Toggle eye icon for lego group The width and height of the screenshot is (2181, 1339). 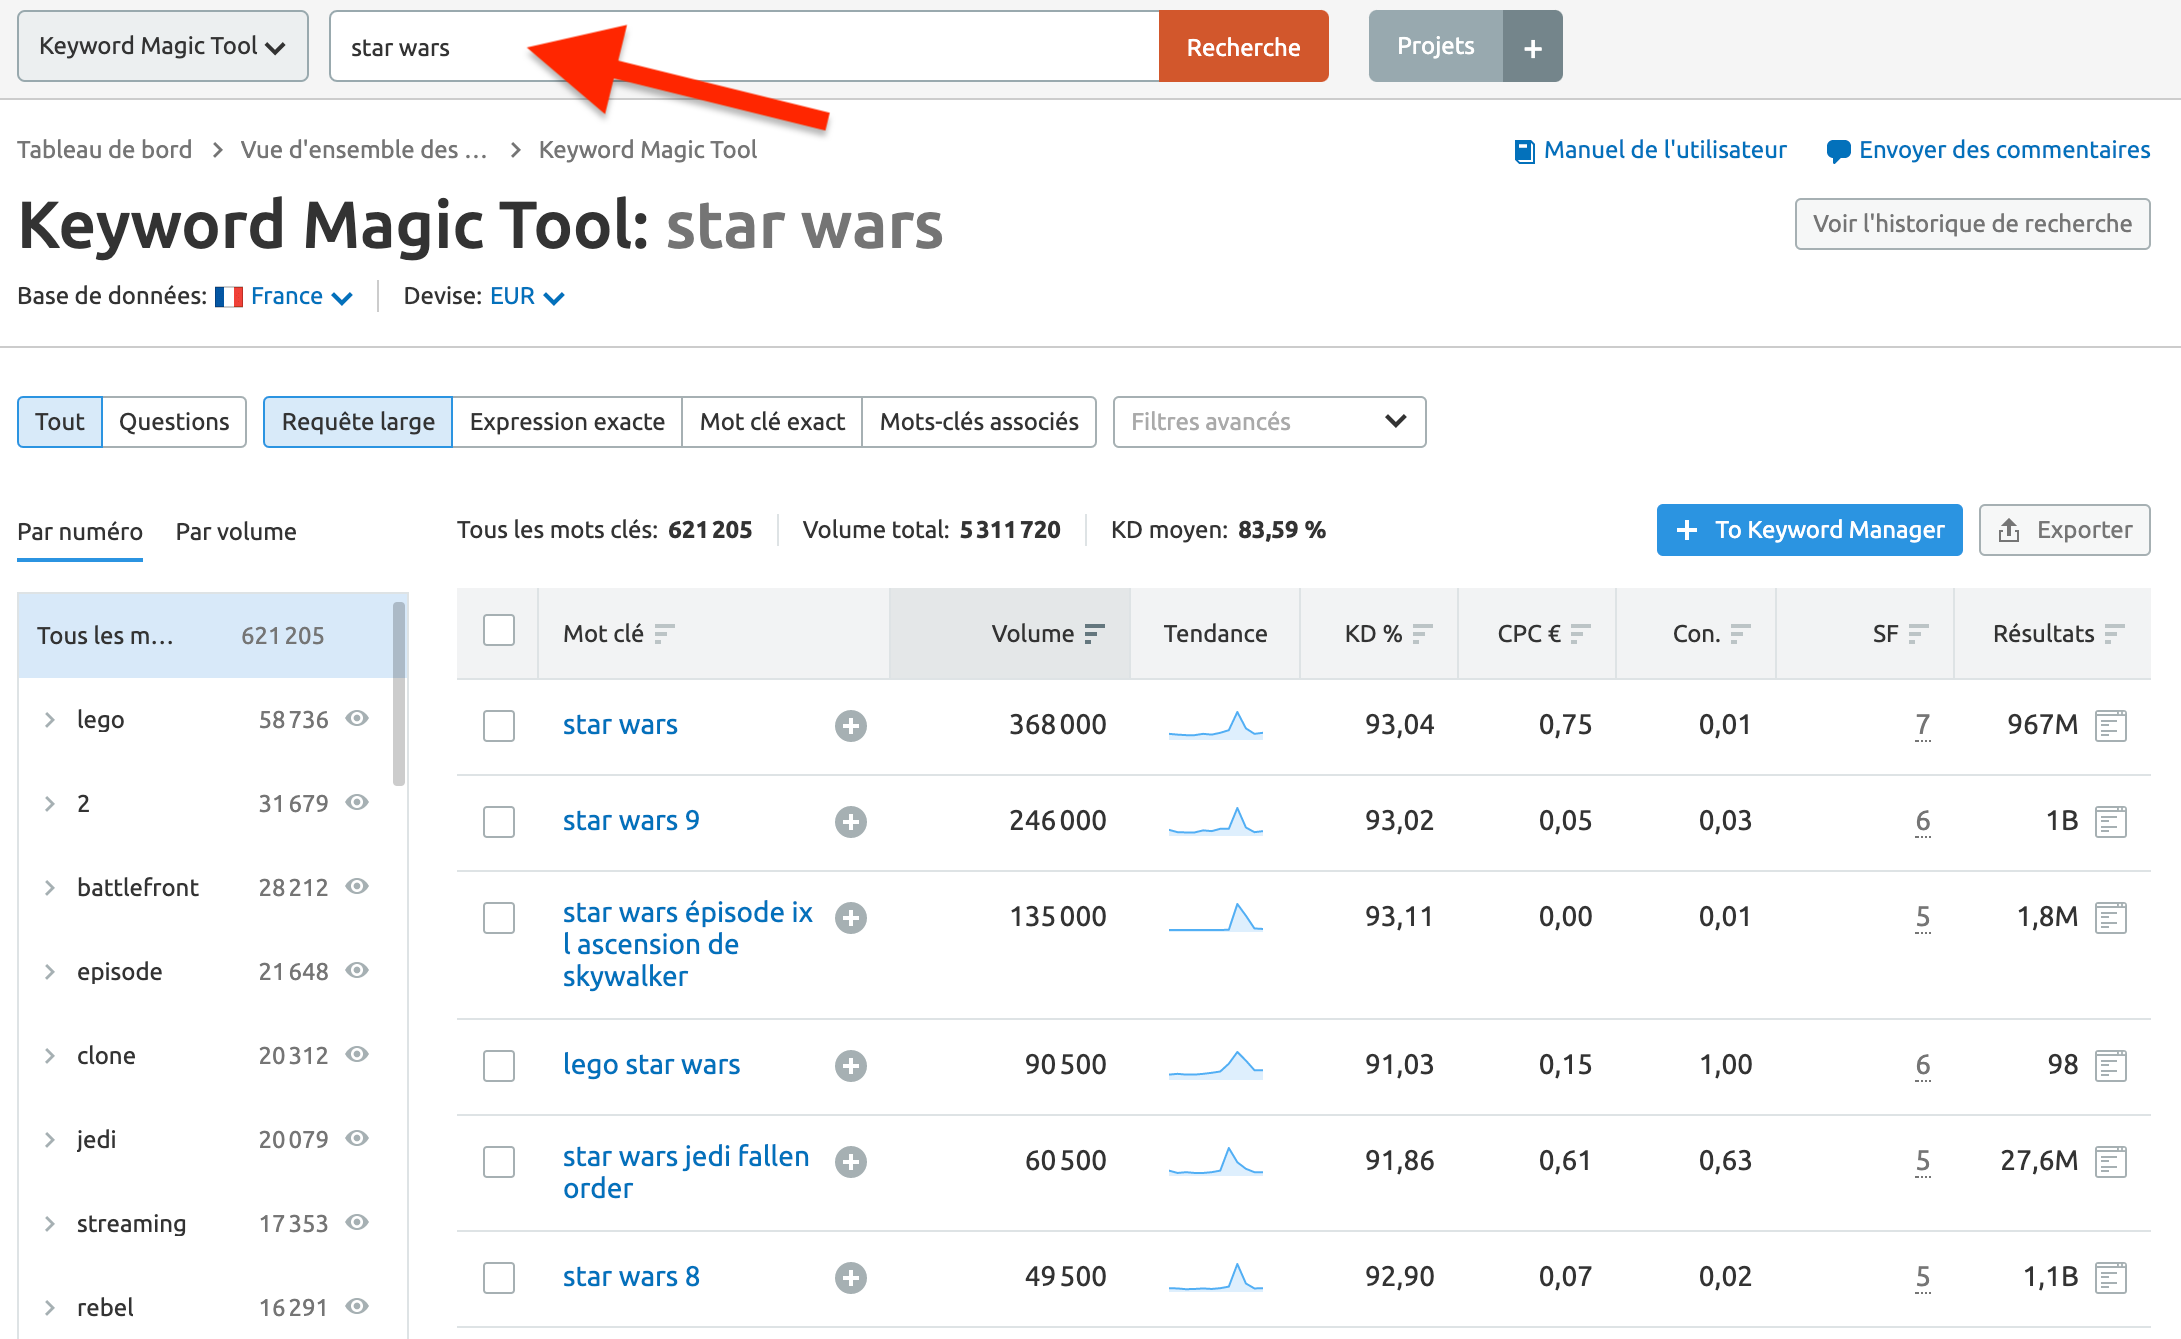pos(357,719)
